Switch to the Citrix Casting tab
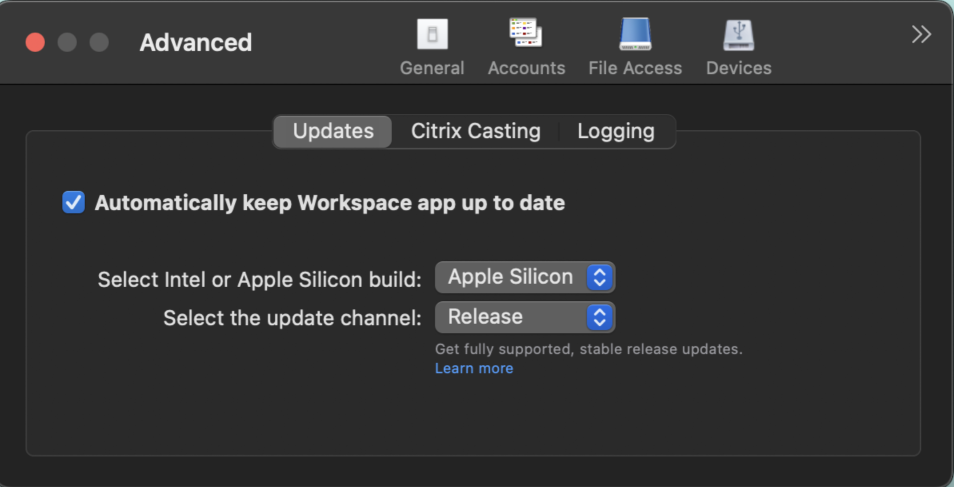Screen dimensions: 954x487 pos(475,131)
